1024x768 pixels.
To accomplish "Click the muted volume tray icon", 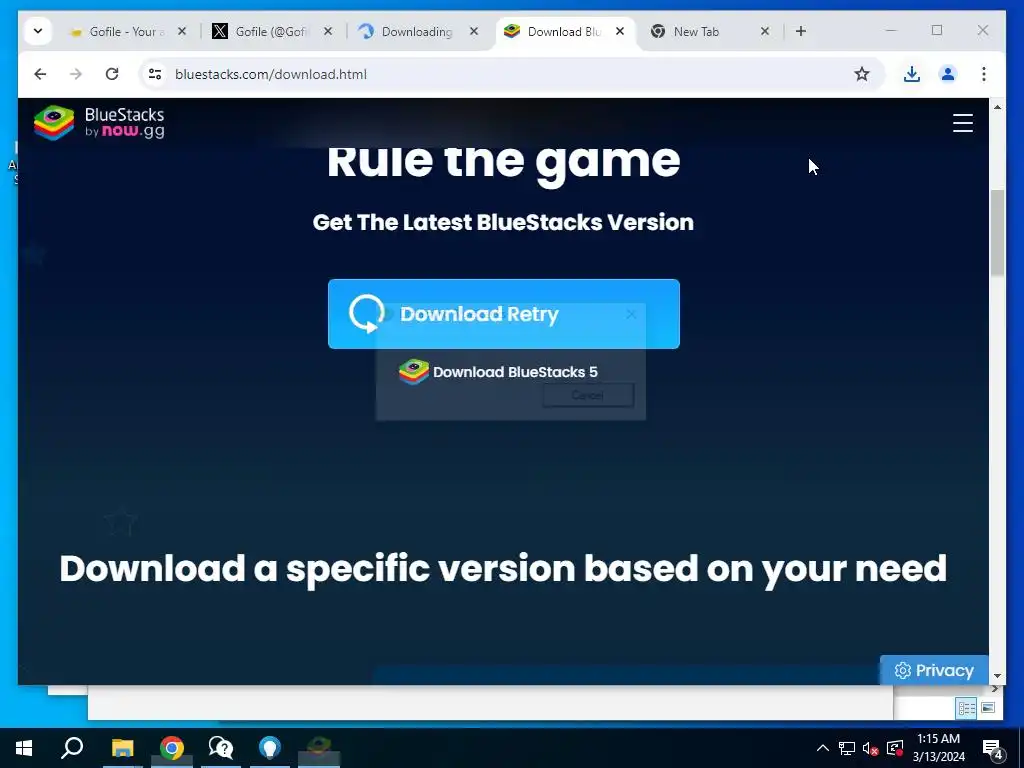I will (x=871, y=748).
